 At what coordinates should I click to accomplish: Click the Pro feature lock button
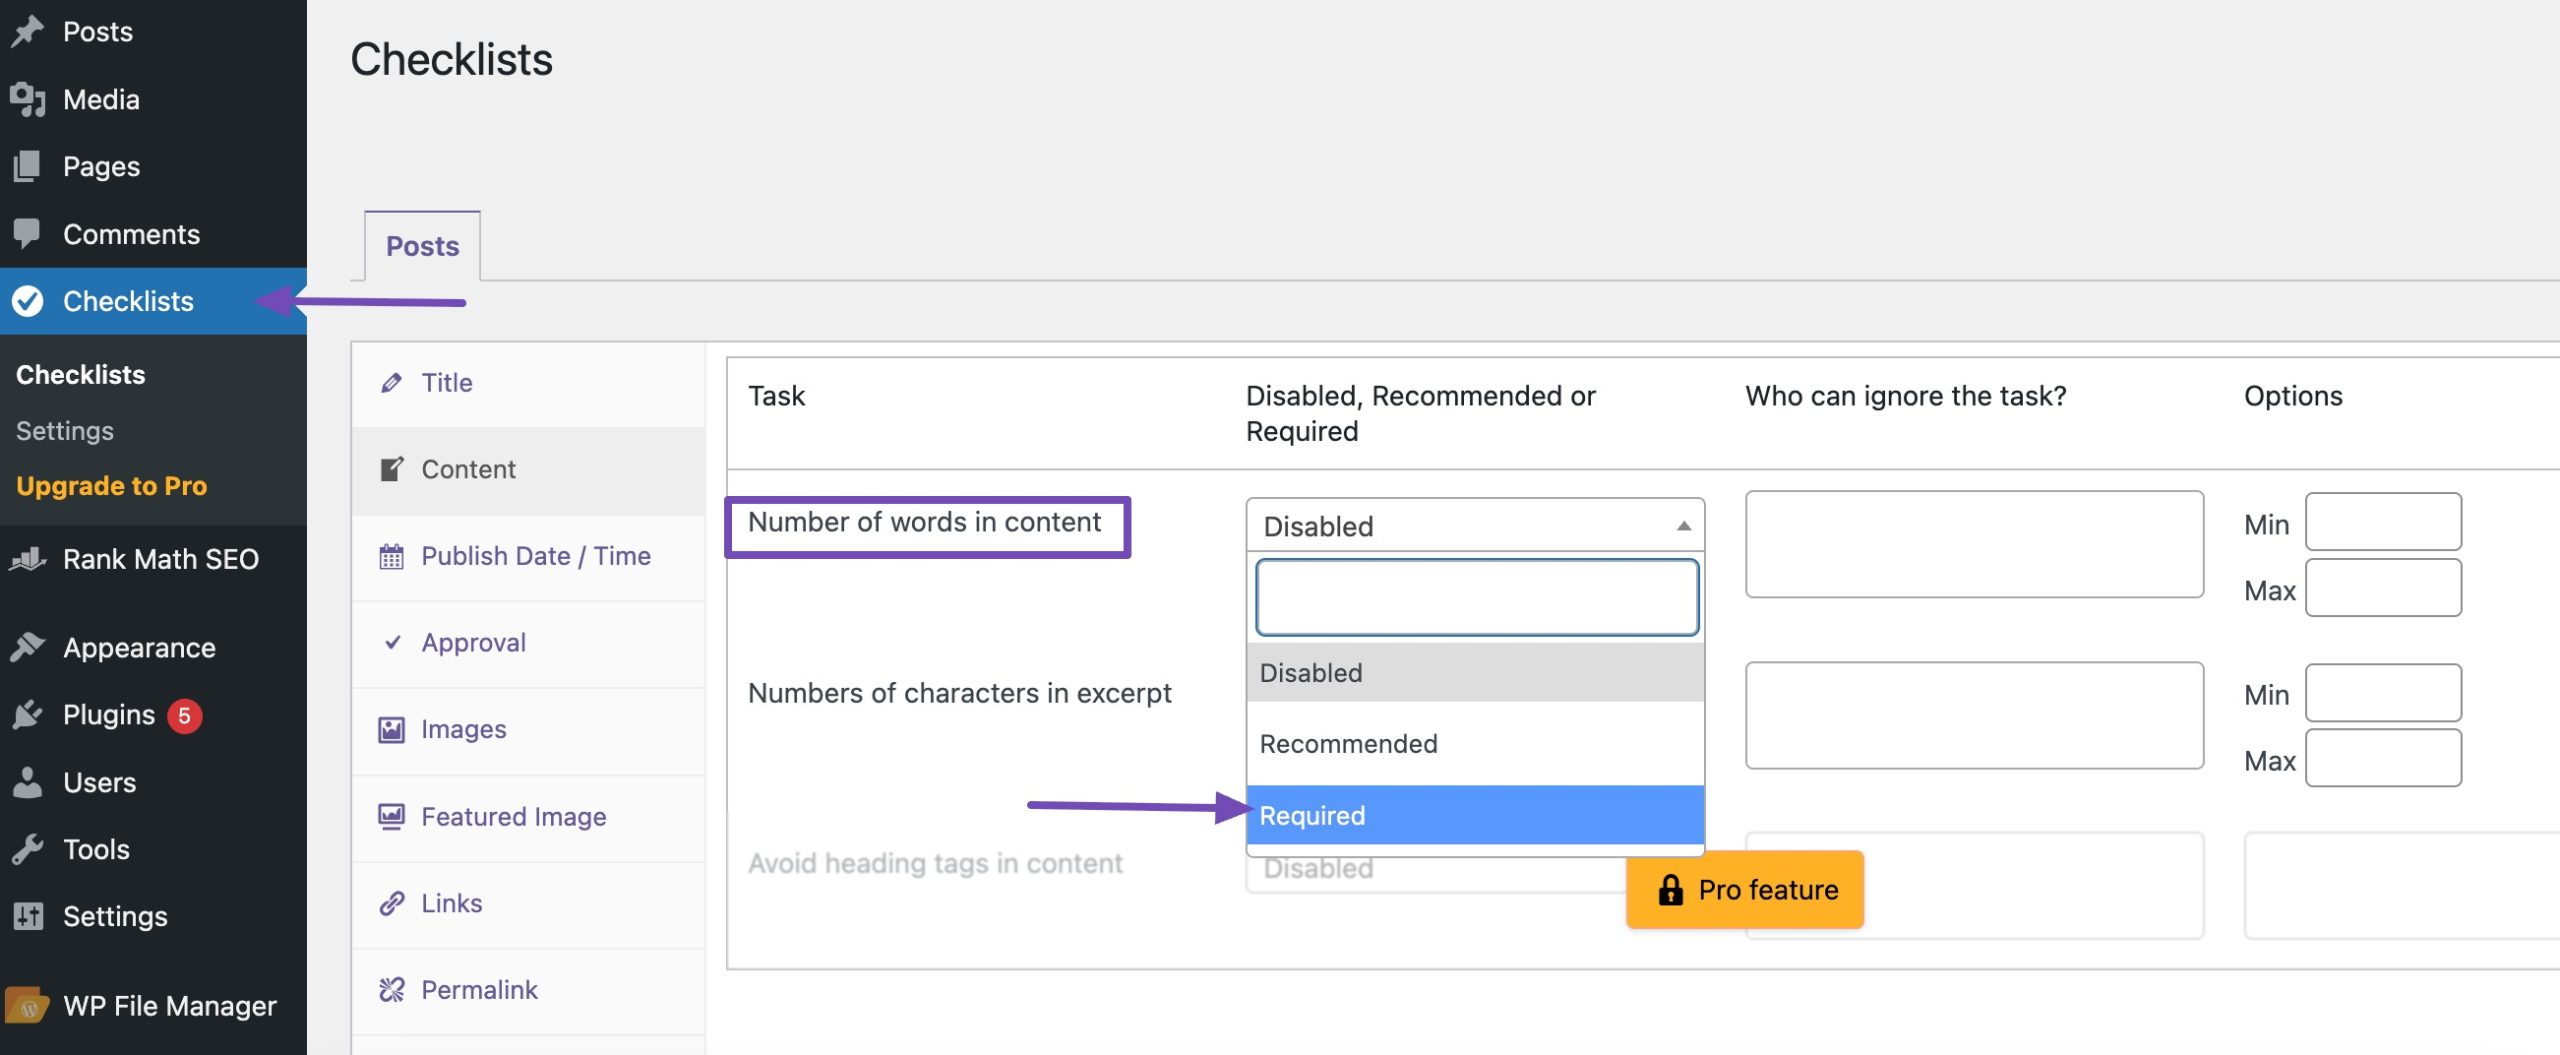(x=1745, y=890)
